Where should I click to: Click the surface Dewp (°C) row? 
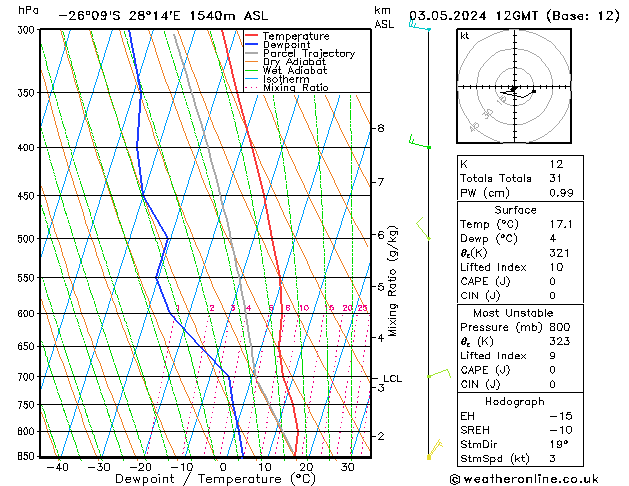click(x=520, y=239)
